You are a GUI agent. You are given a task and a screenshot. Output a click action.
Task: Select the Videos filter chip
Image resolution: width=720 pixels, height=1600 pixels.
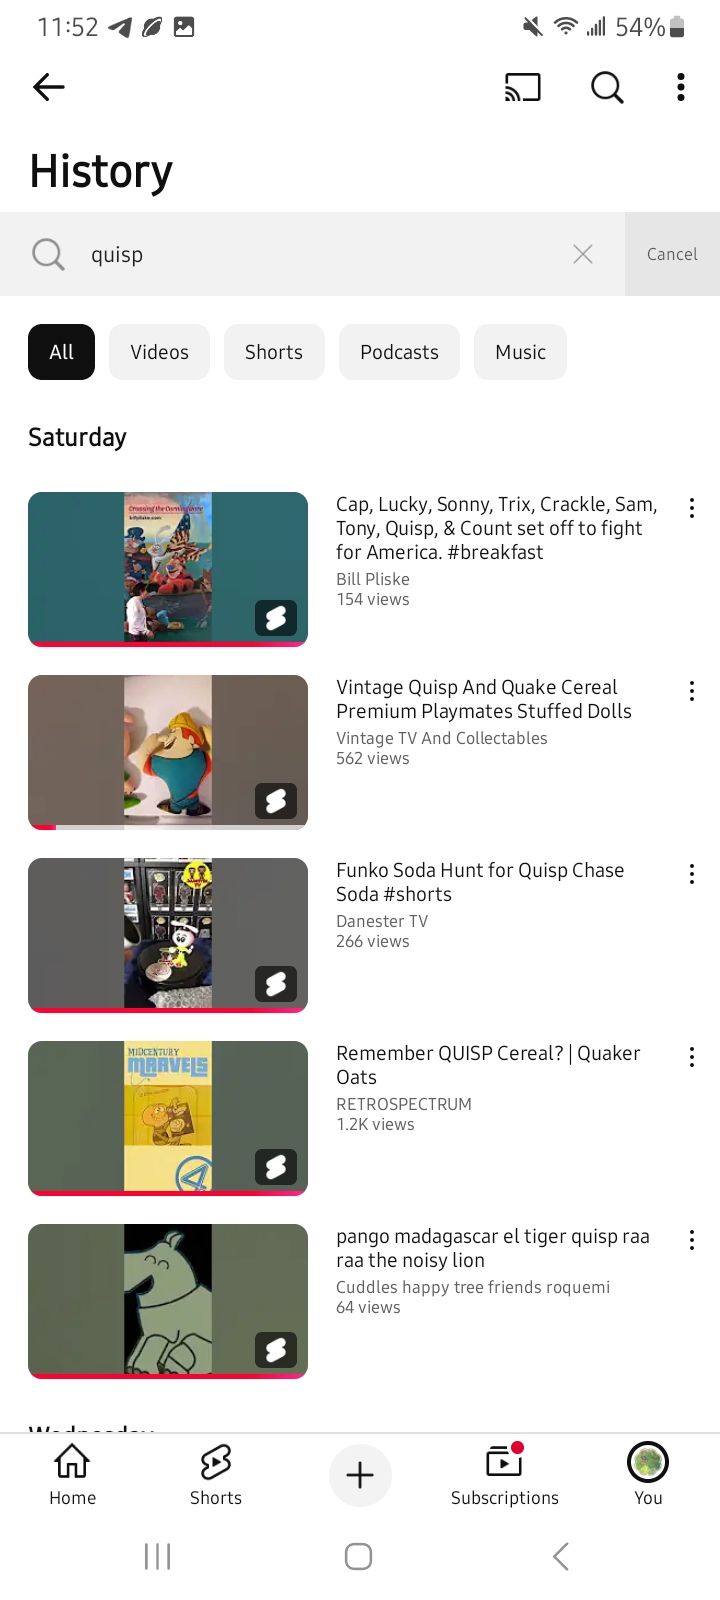click(159, 352)
